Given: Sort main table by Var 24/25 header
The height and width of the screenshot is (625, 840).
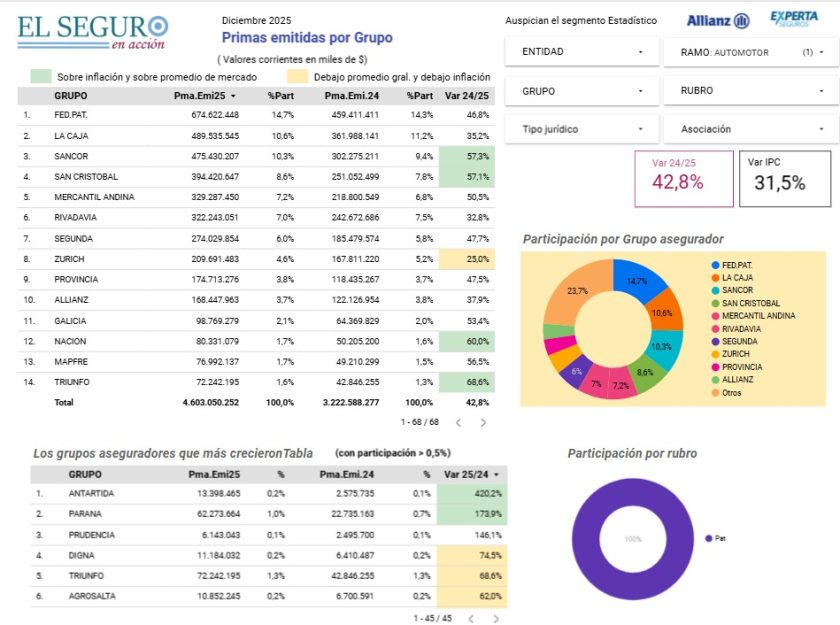Looking at the screenshot, I should 466,96.
